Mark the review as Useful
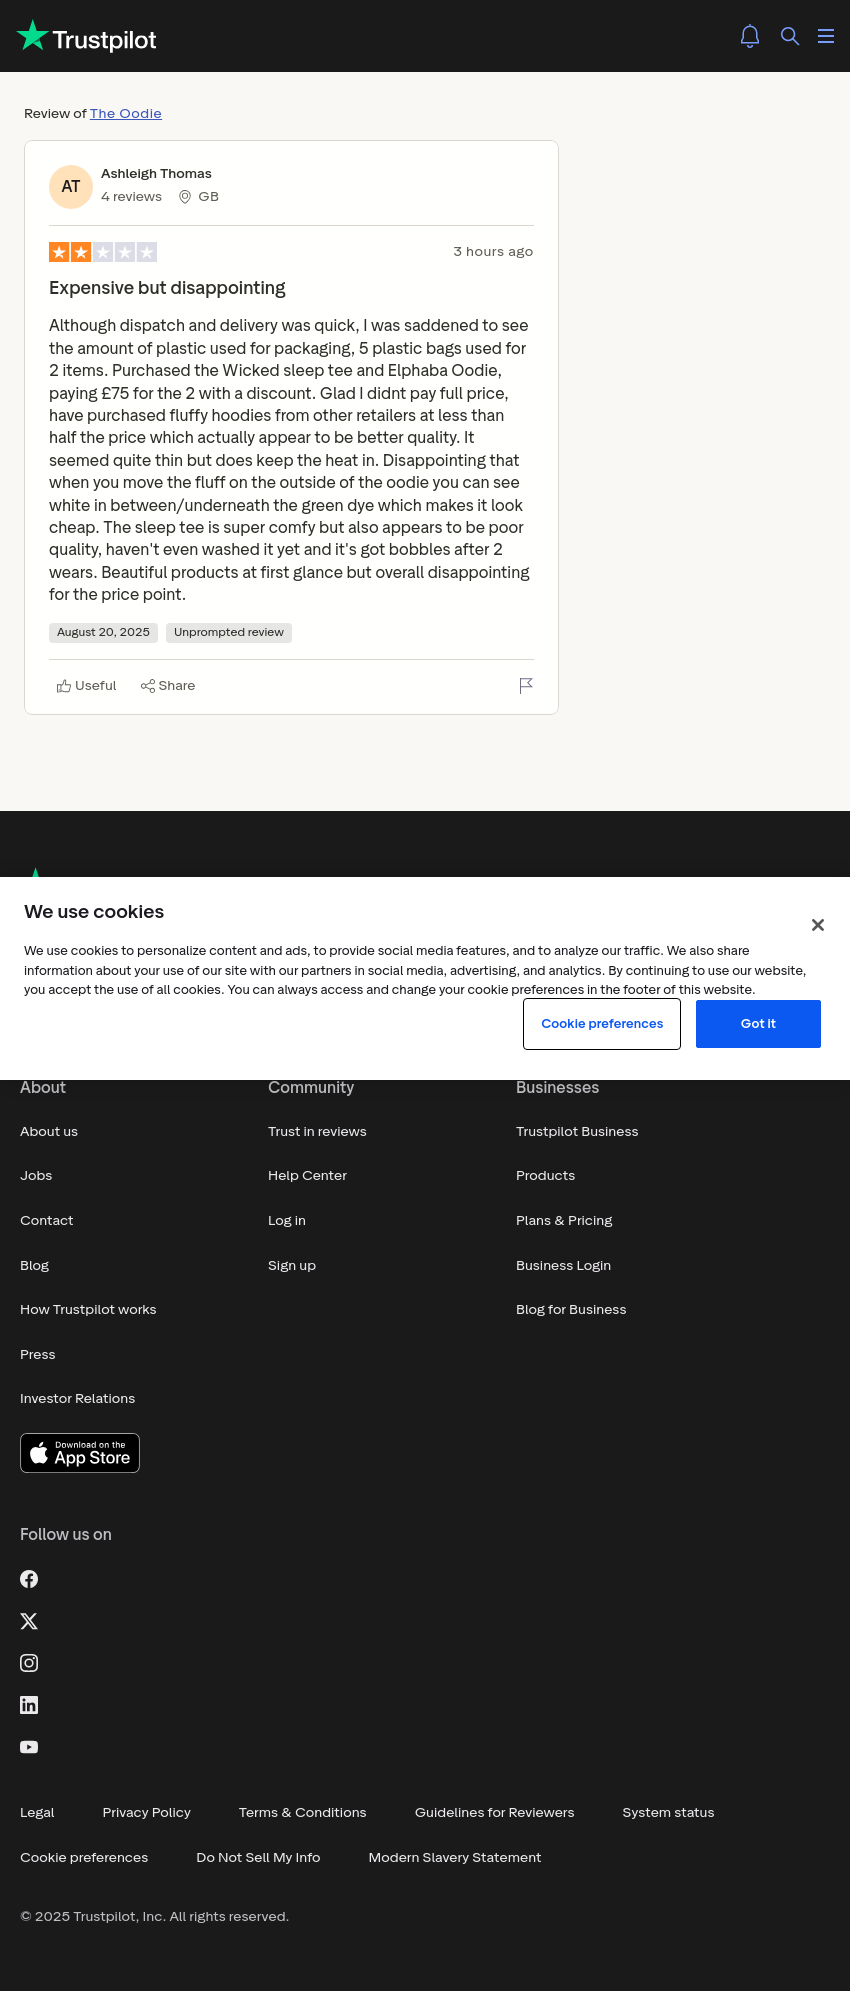The image size is (850, 1991). click(x=87, y=686)
